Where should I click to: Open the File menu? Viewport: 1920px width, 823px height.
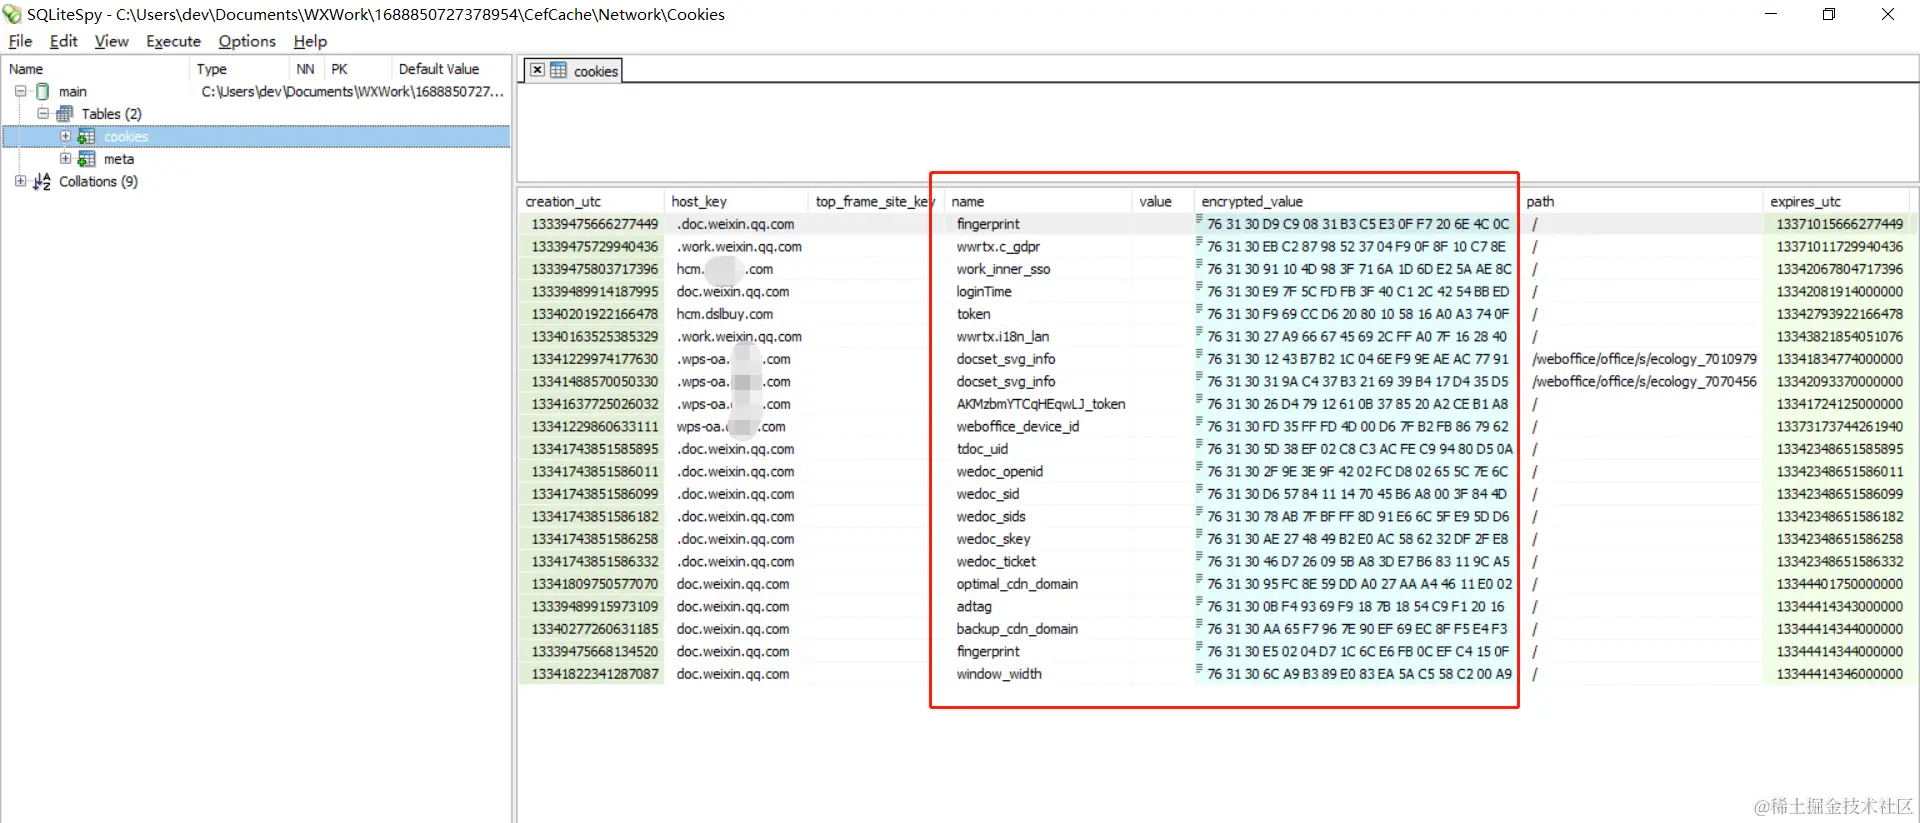point(20,41)
